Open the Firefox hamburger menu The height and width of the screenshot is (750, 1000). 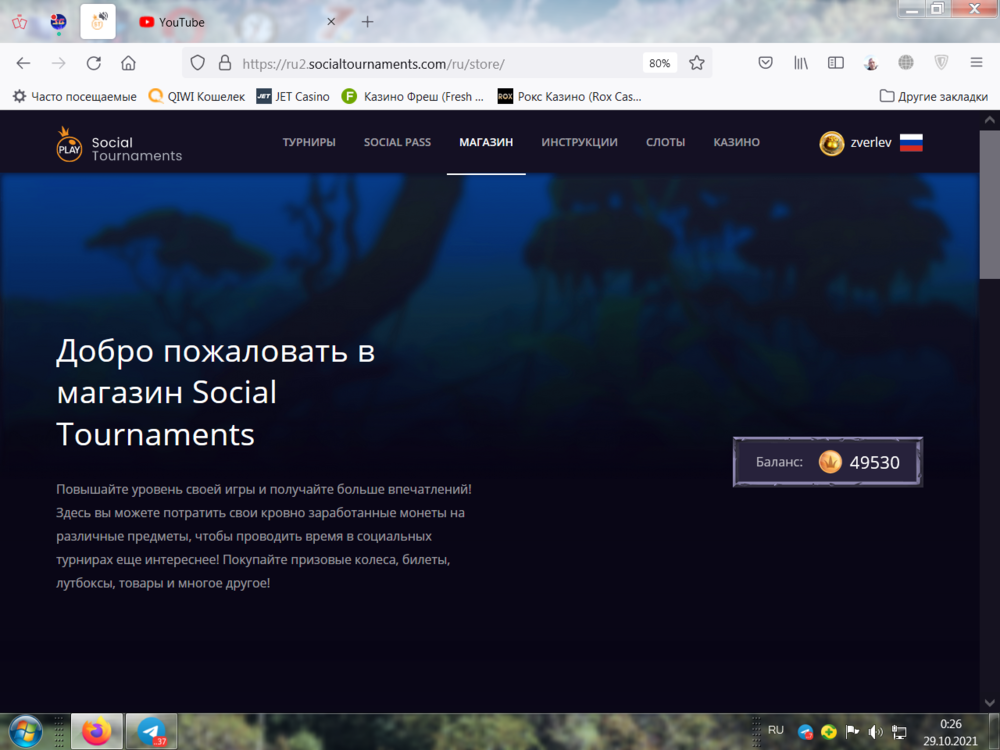[976, 62]
